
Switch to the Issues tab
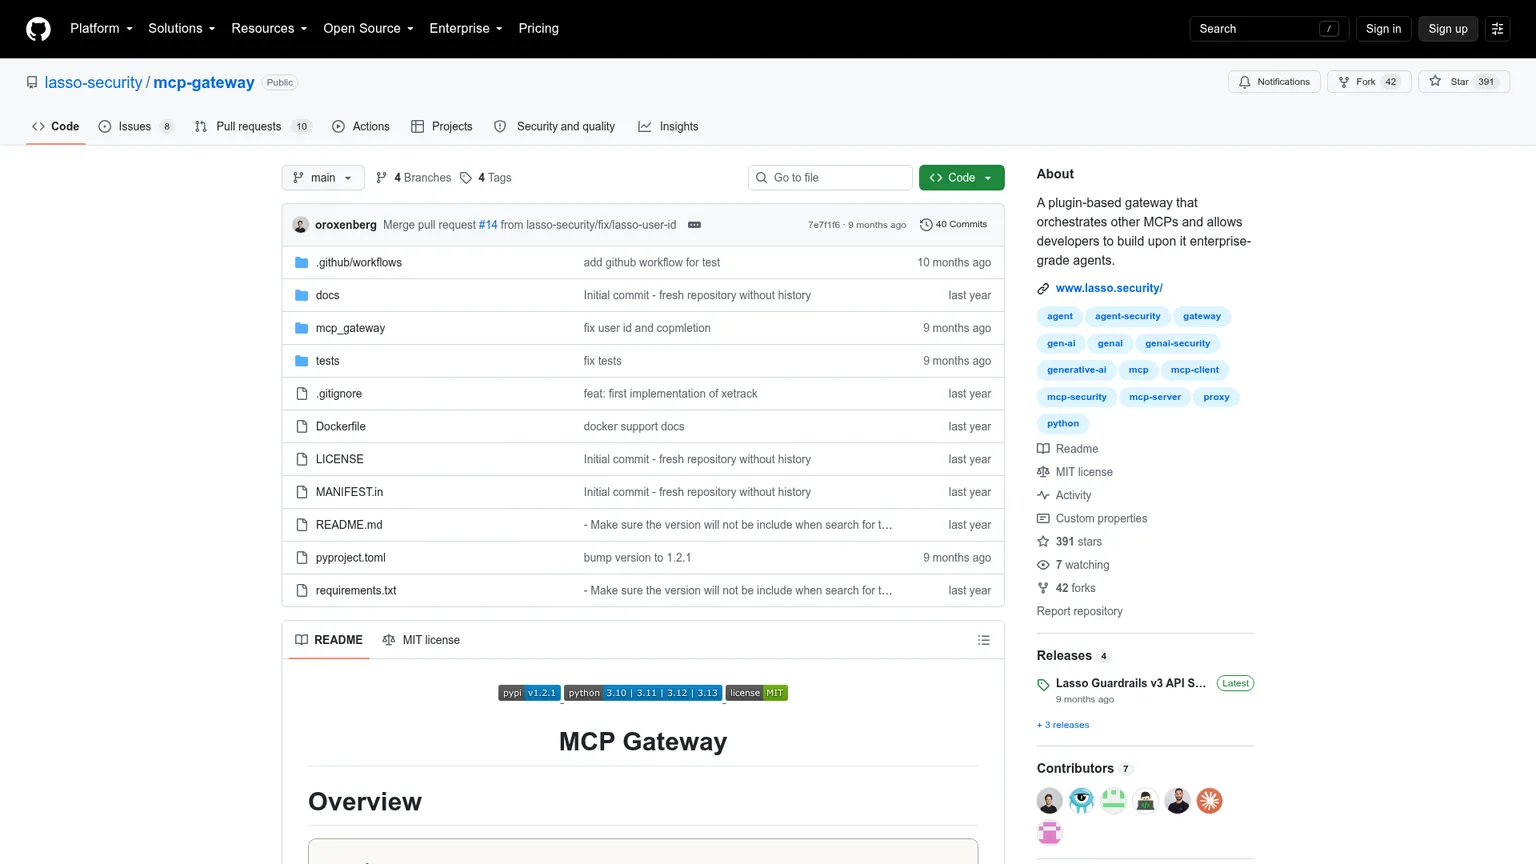pos(136,127)
